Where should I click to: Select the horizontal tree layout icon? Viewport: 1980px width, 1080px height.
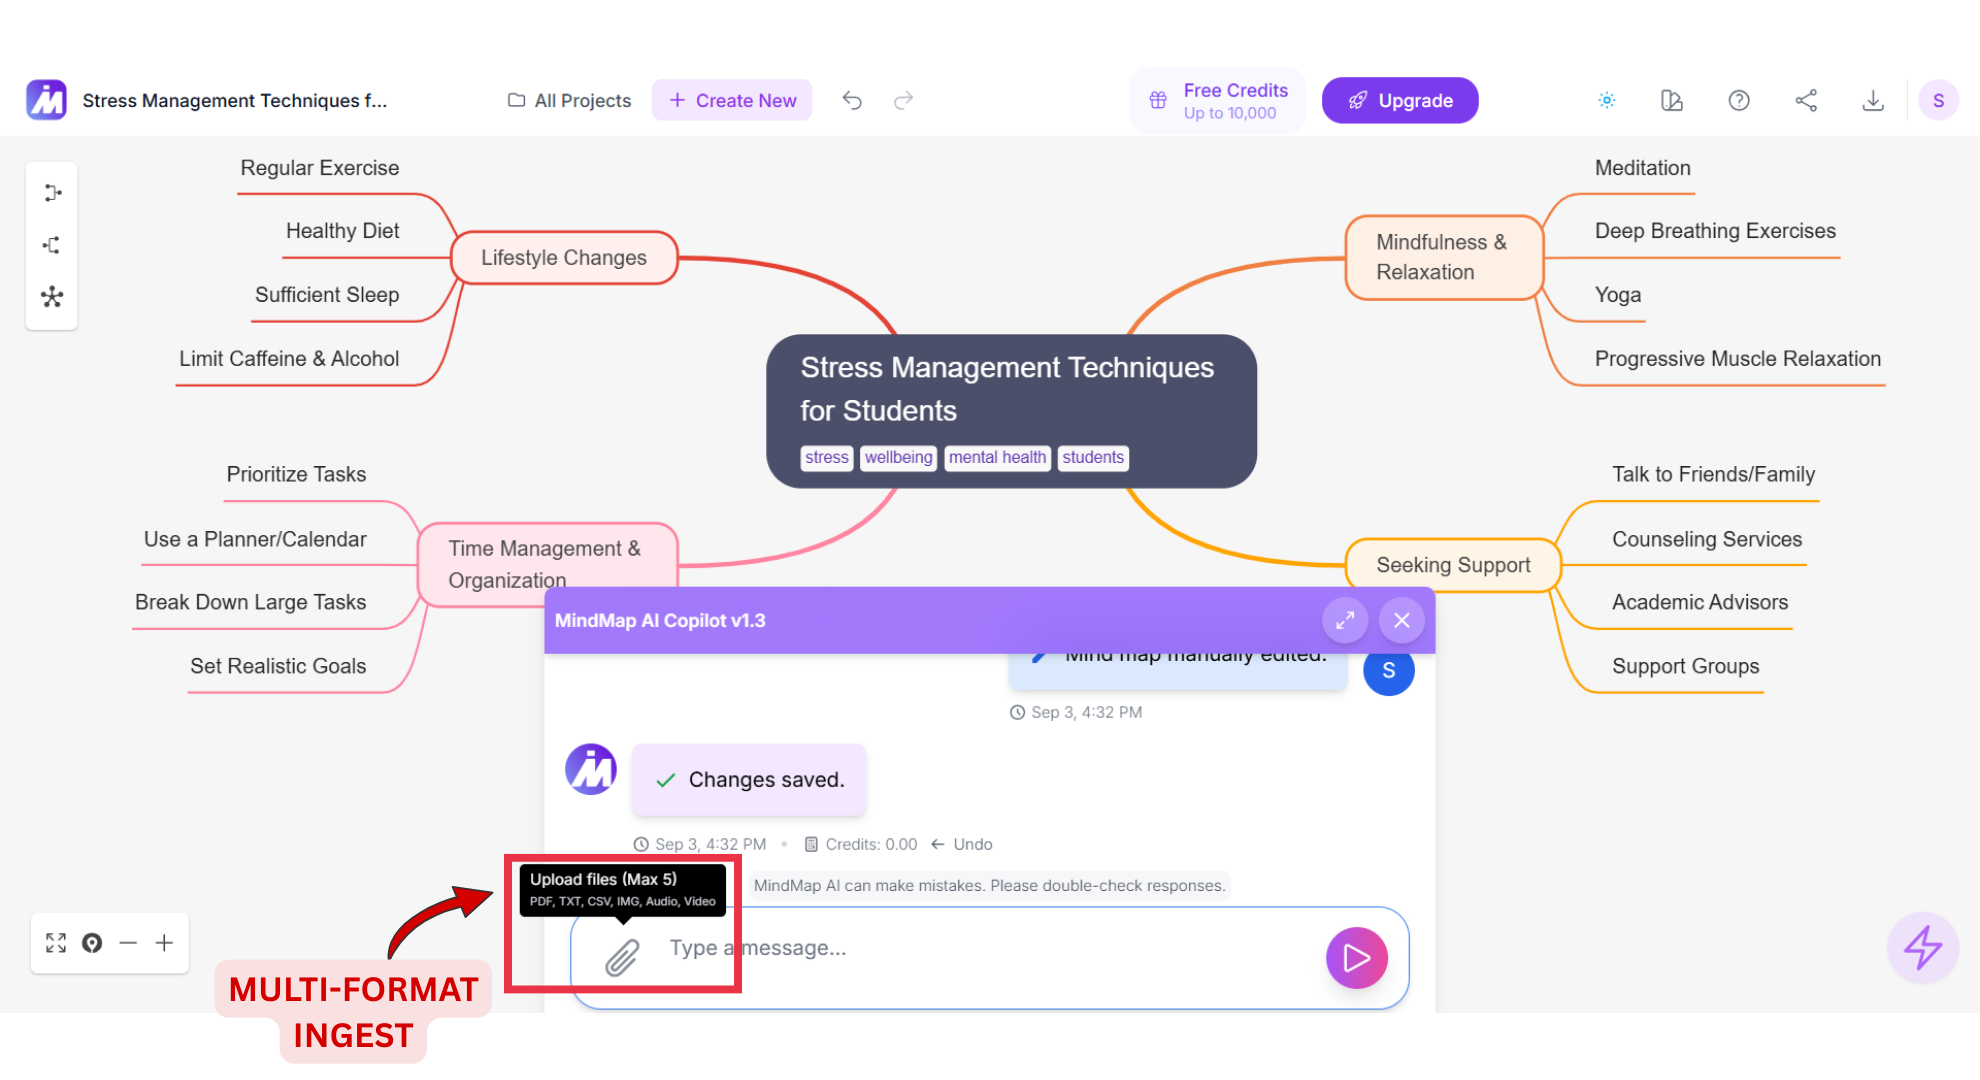[52, 192]
